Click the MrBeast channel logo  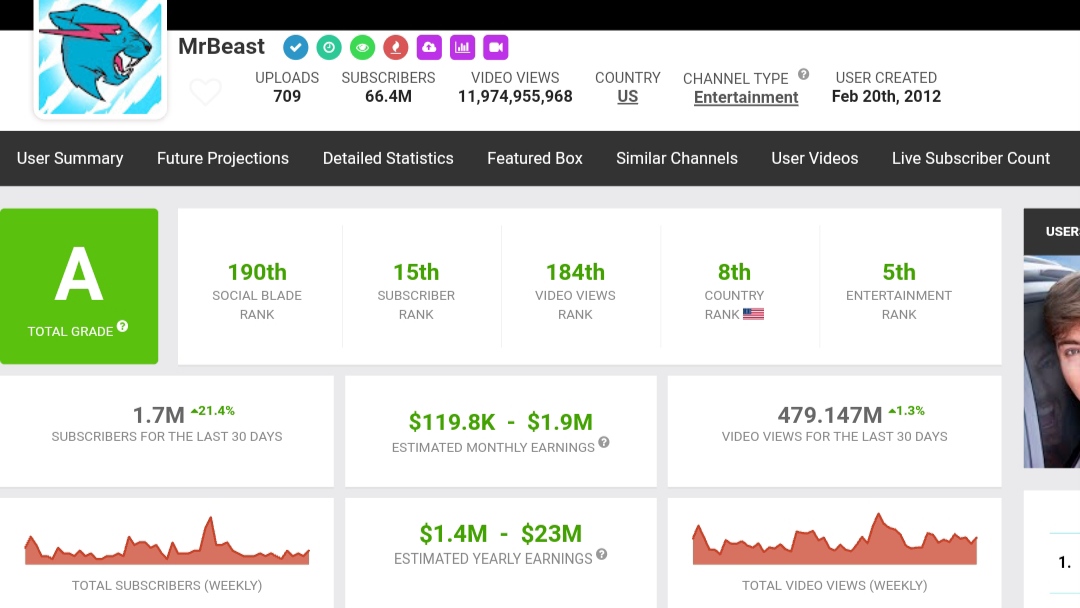101,57
